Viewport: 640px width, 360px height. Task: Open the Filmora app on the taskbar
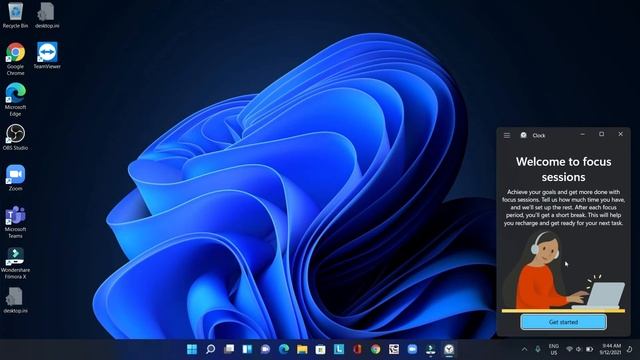coord(431,349)
